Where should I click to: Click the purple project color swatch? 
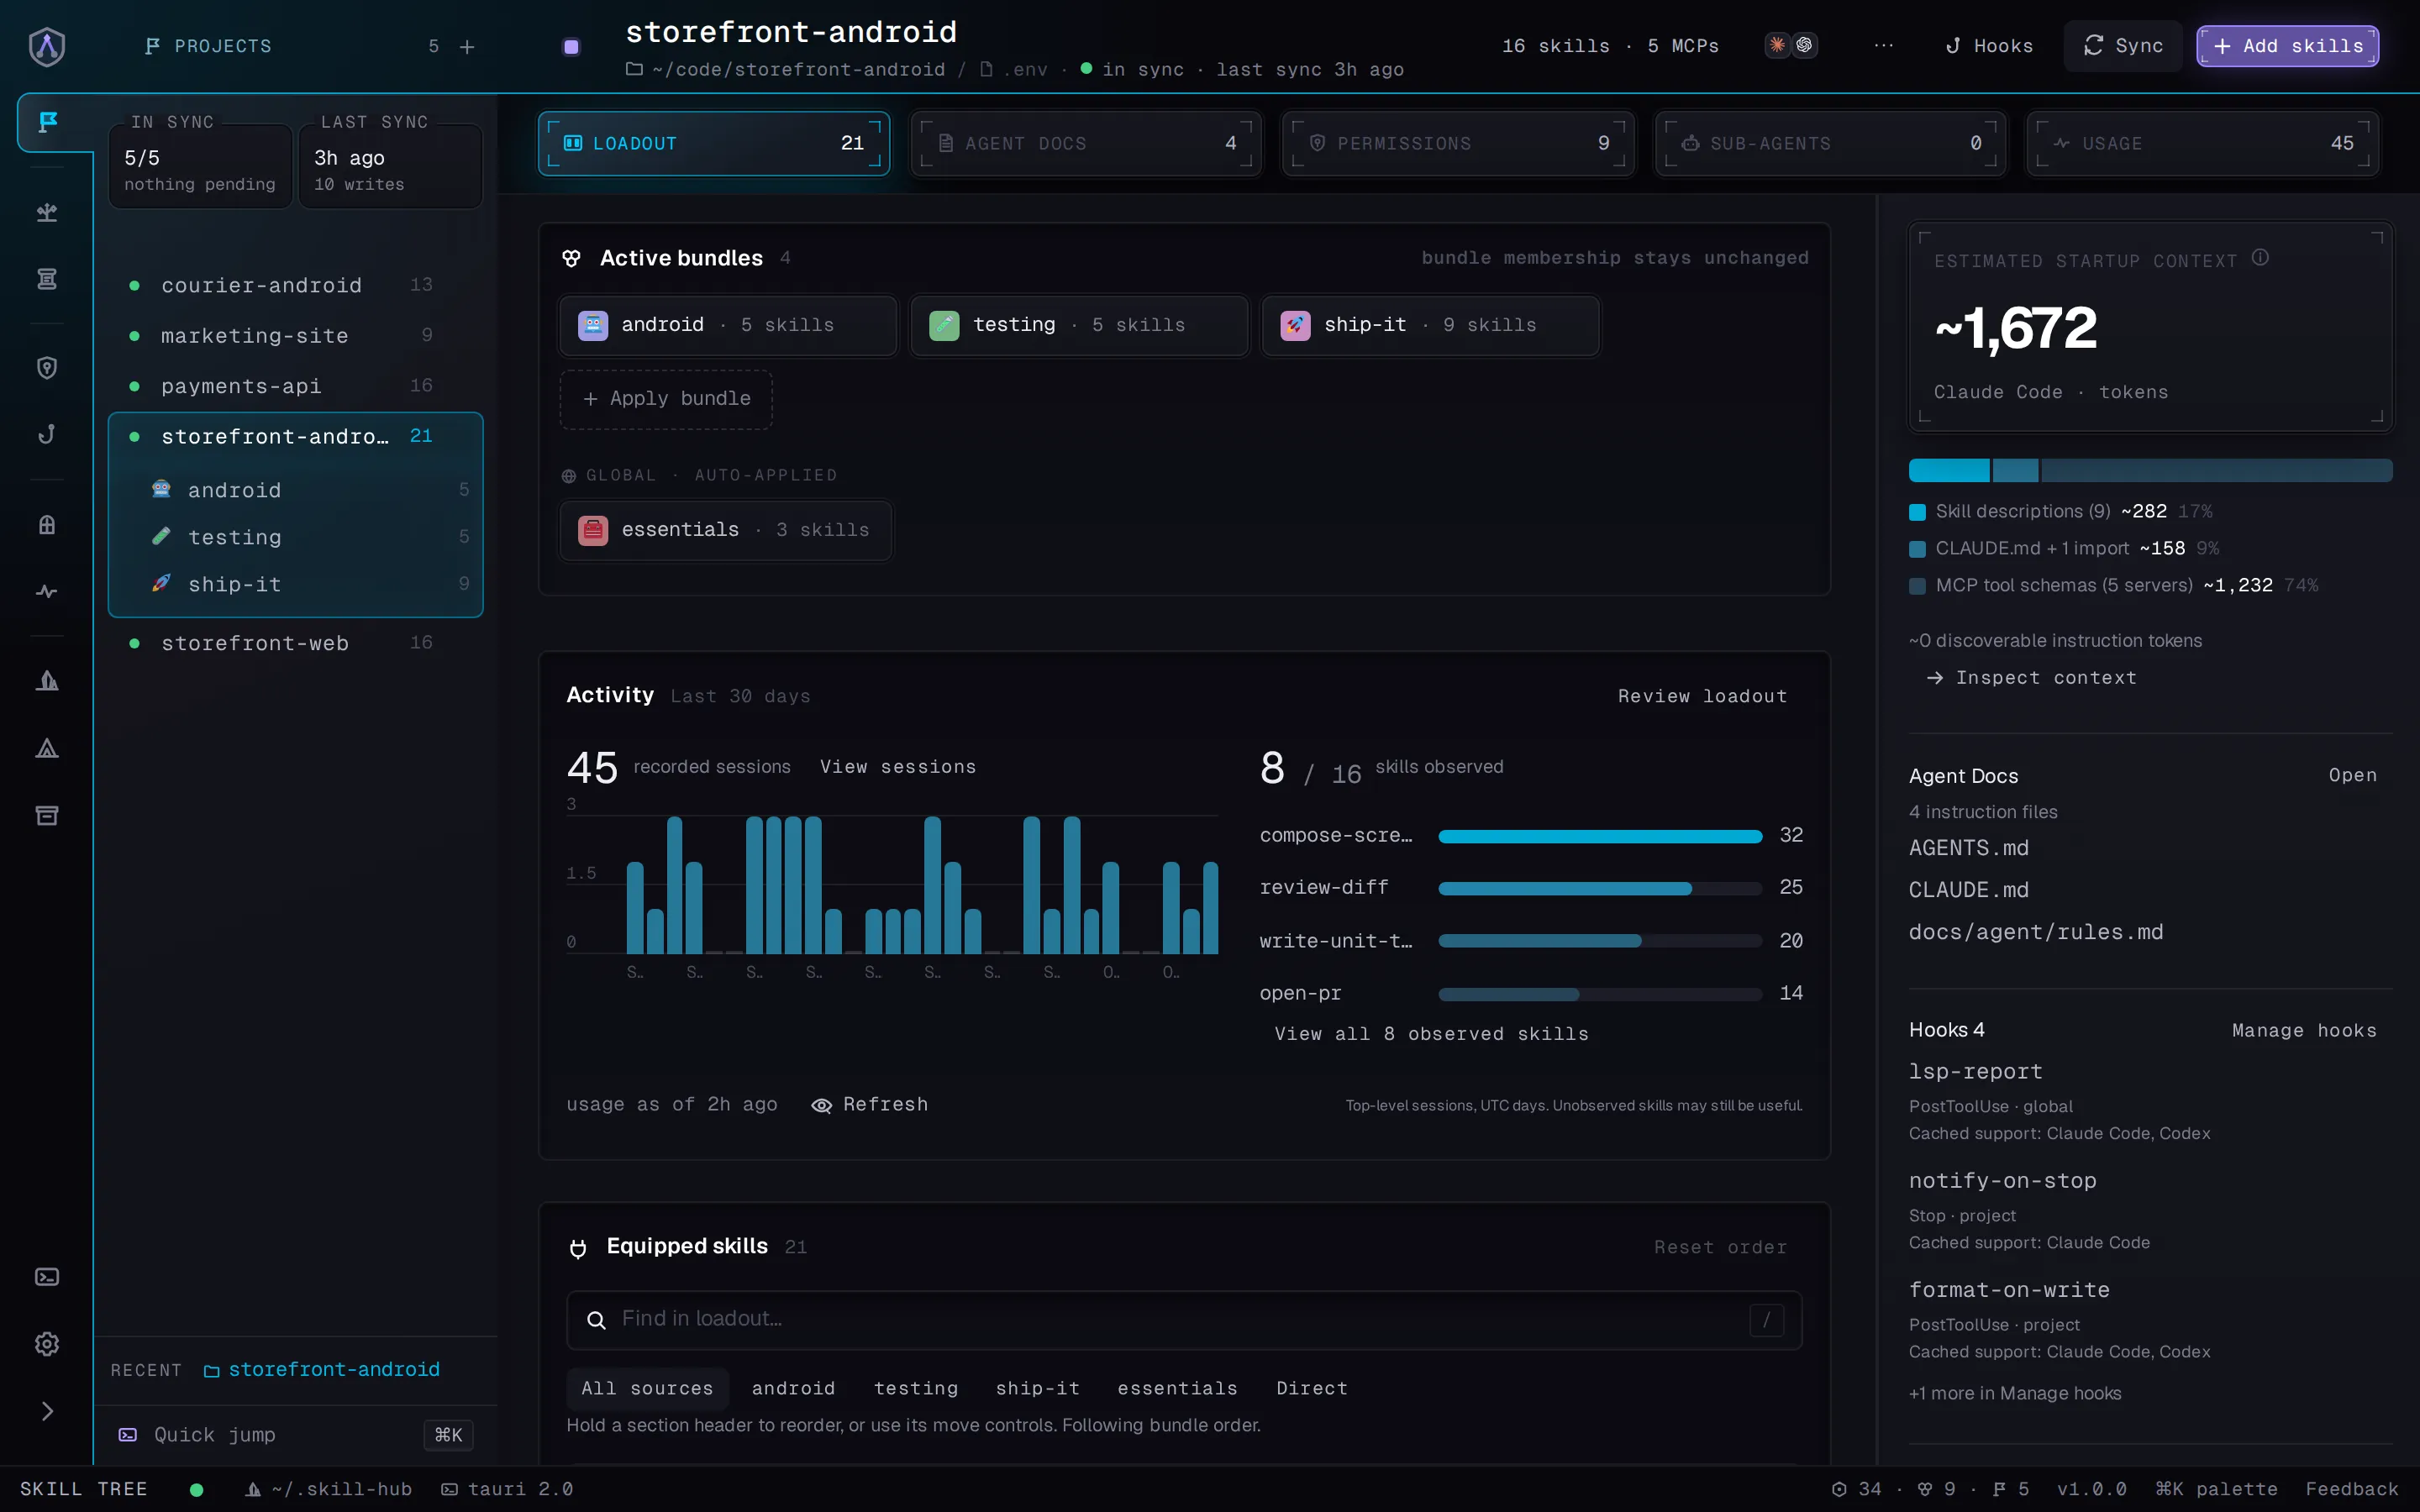coord(571,47)
